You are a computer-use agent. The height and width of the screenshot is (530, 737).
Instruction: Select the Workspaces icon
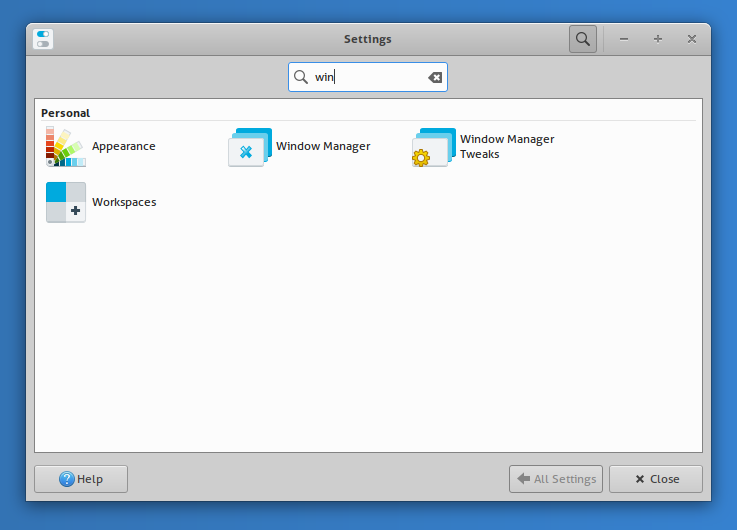(x=66, y=202)
